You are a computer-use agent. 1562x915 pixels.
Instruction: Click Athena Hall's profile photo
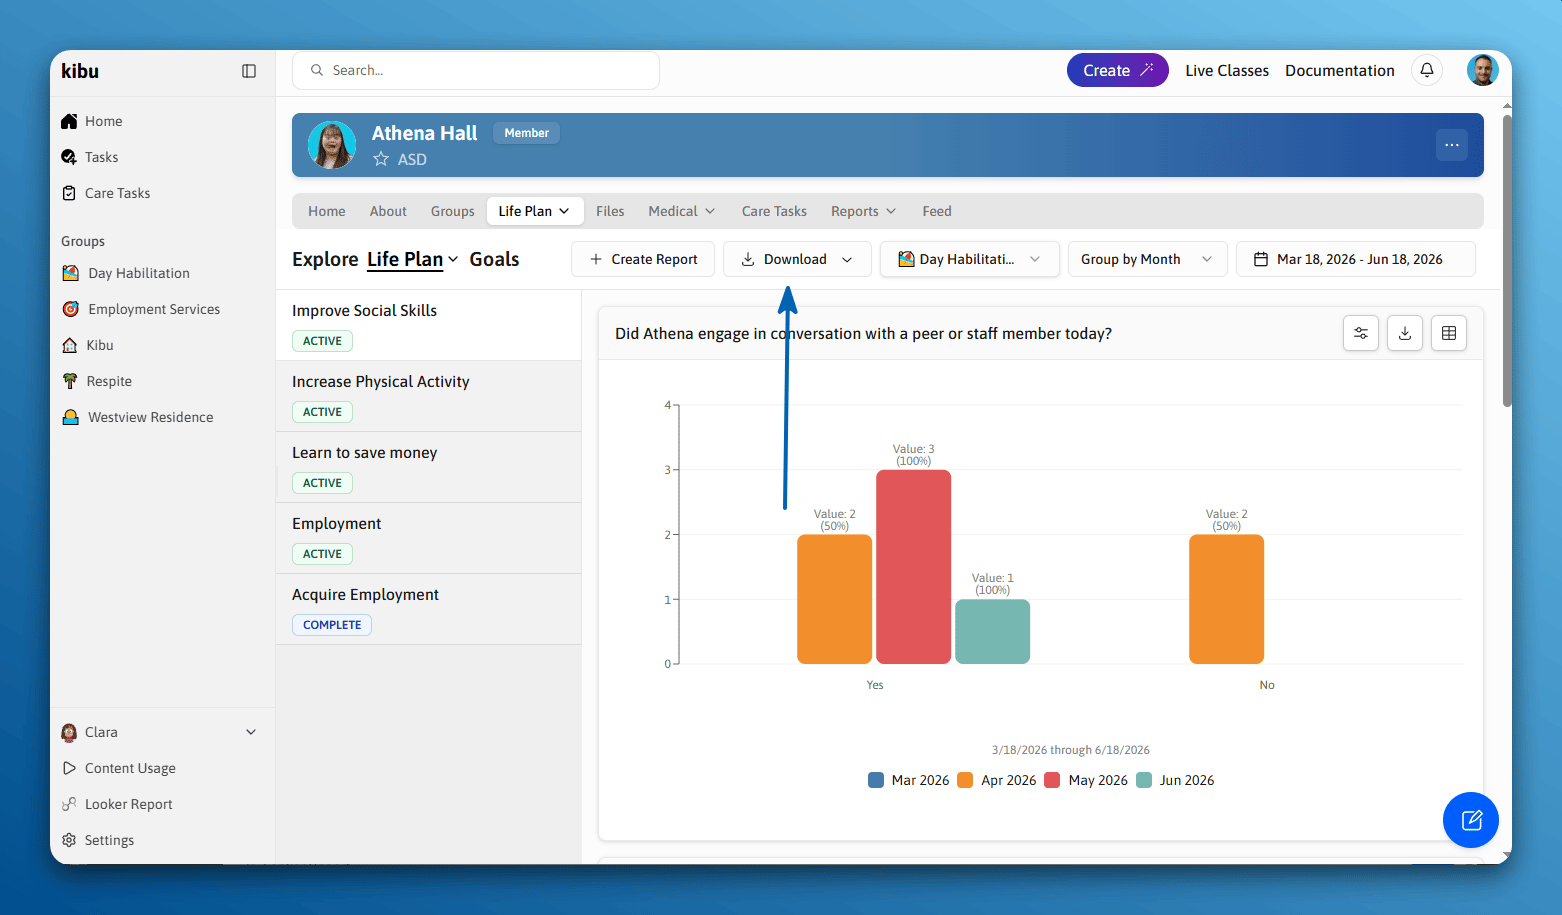[x=332, y=145]
